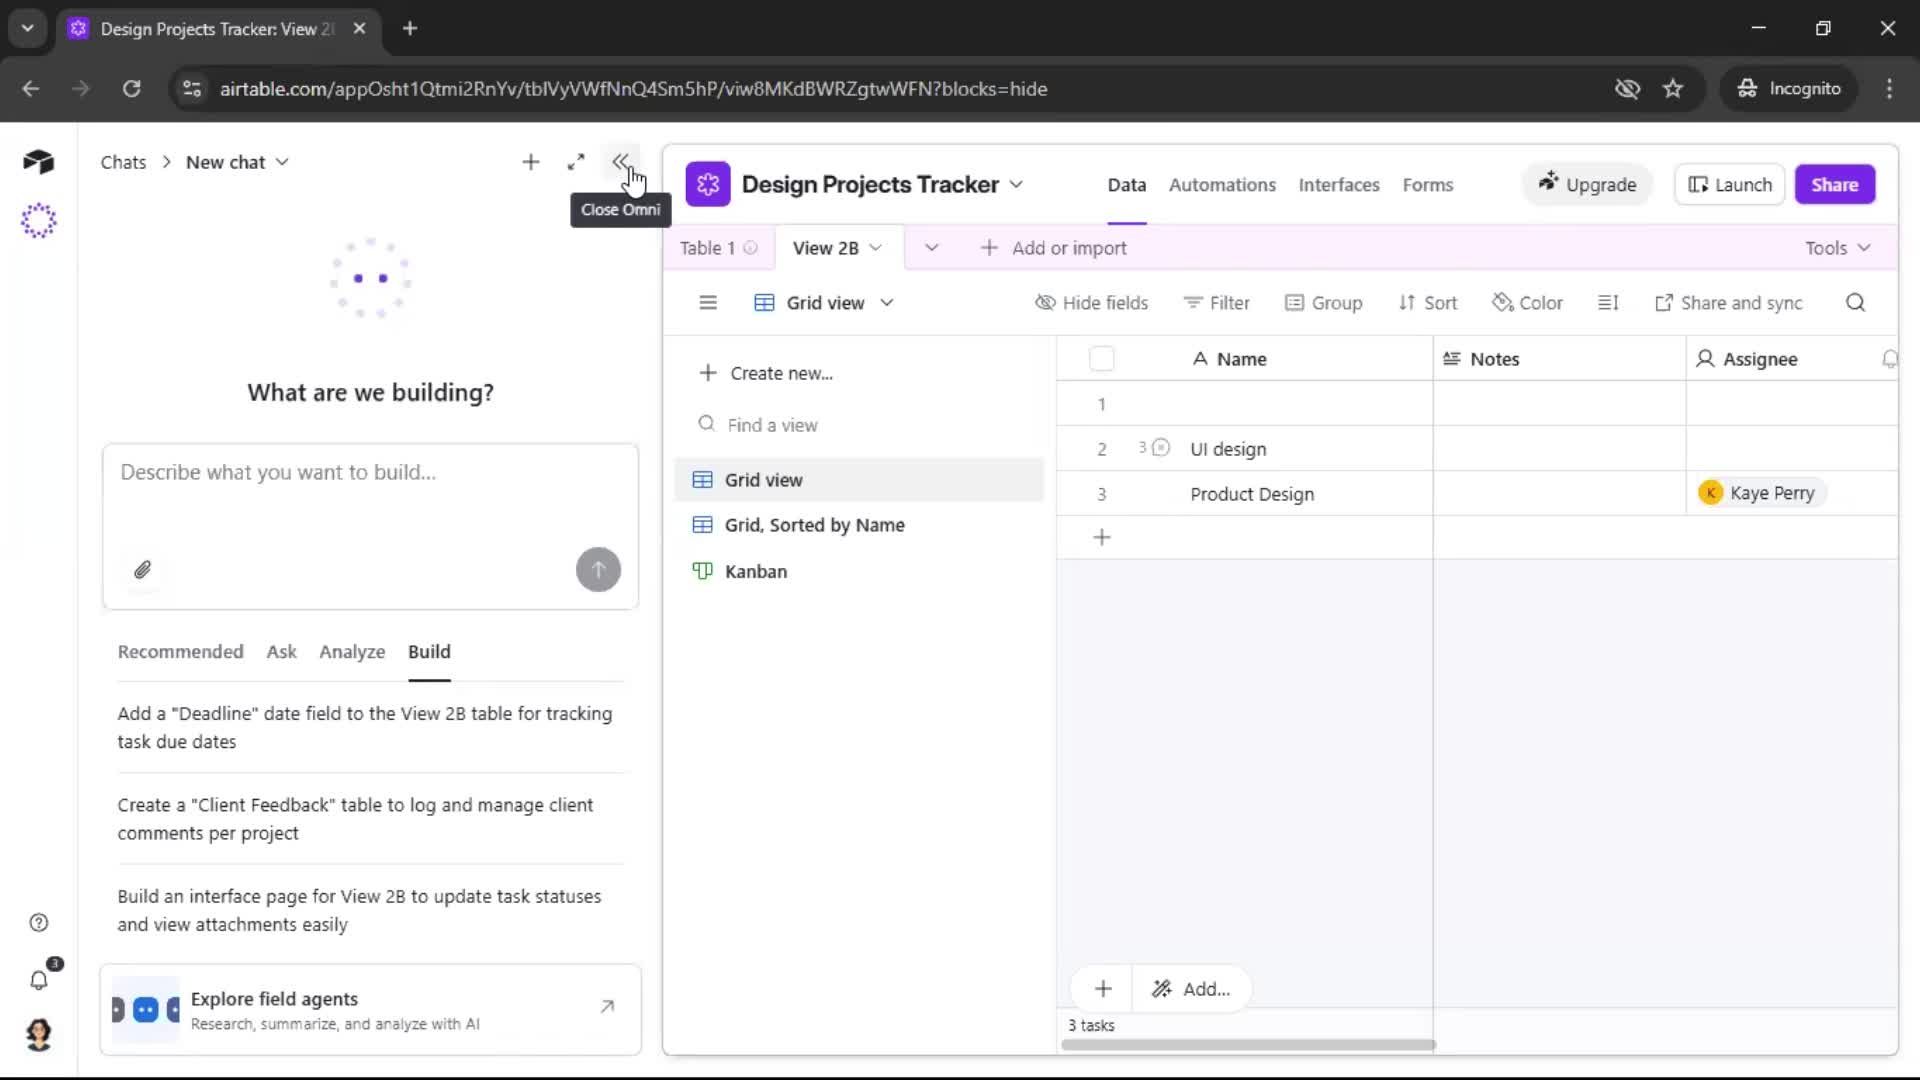Switch to the Interfaces tab
The height and width of the screenshot is (1080, 1920).
[x=1339, y=185]
